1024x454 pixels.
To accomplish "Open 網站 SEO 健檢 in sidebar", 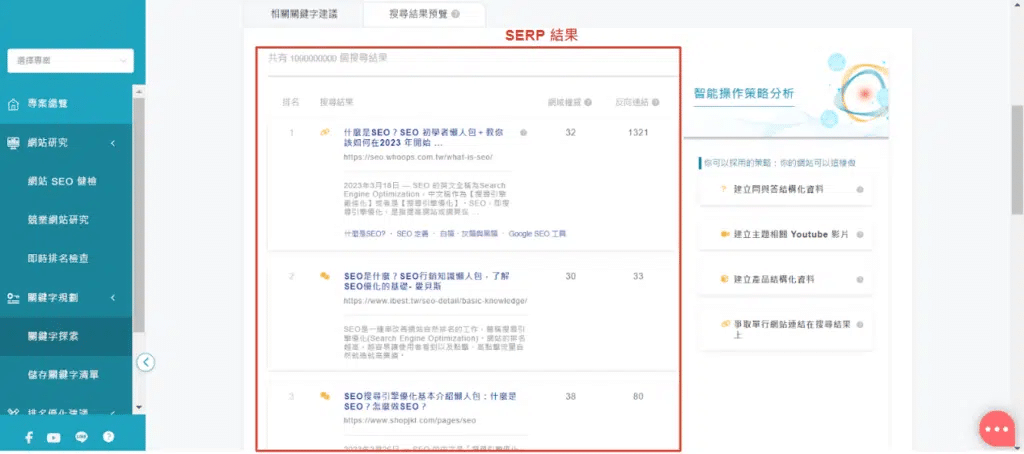I will (x=62, y=182).
